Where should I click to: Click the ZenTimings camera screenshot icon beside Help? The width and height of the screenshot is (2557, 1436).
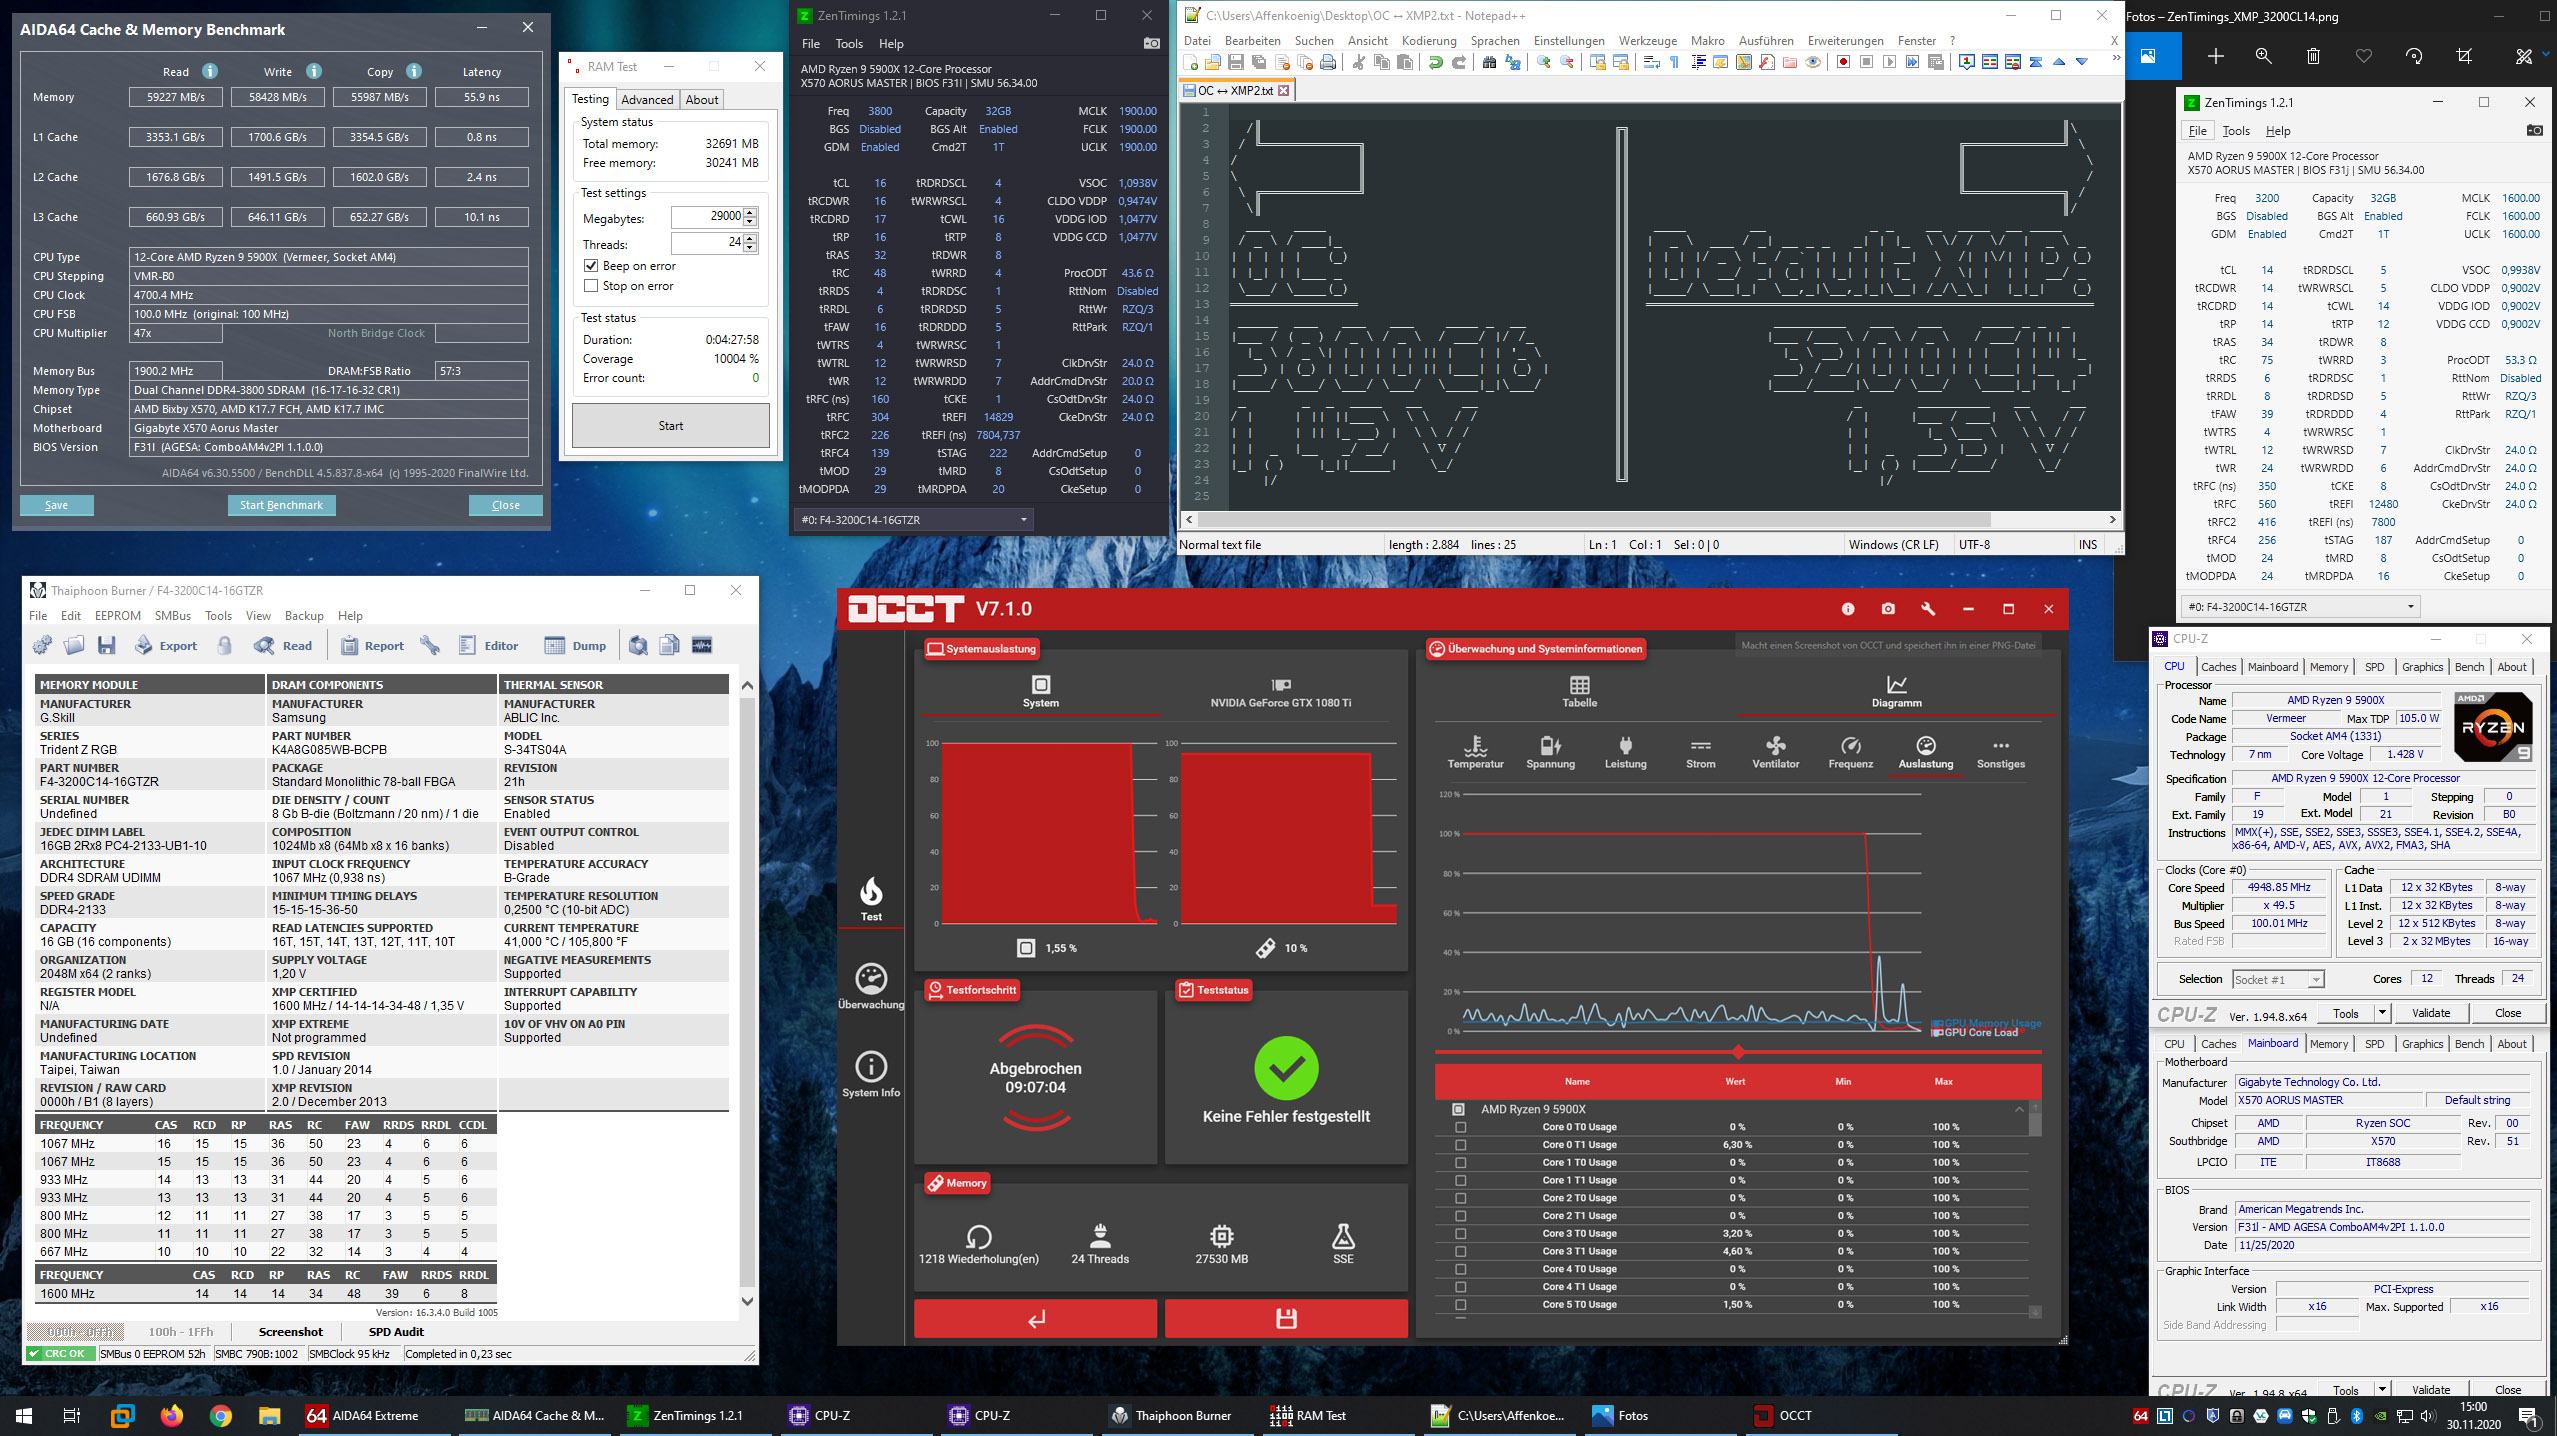[x=1151, y=43]
